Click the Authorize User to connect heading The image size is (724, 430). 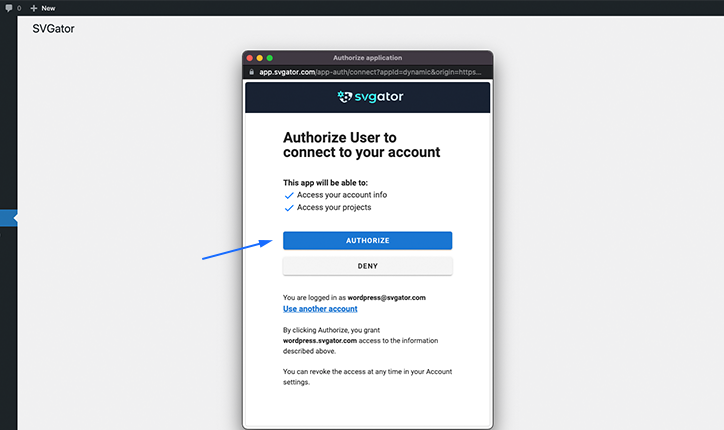362,145
